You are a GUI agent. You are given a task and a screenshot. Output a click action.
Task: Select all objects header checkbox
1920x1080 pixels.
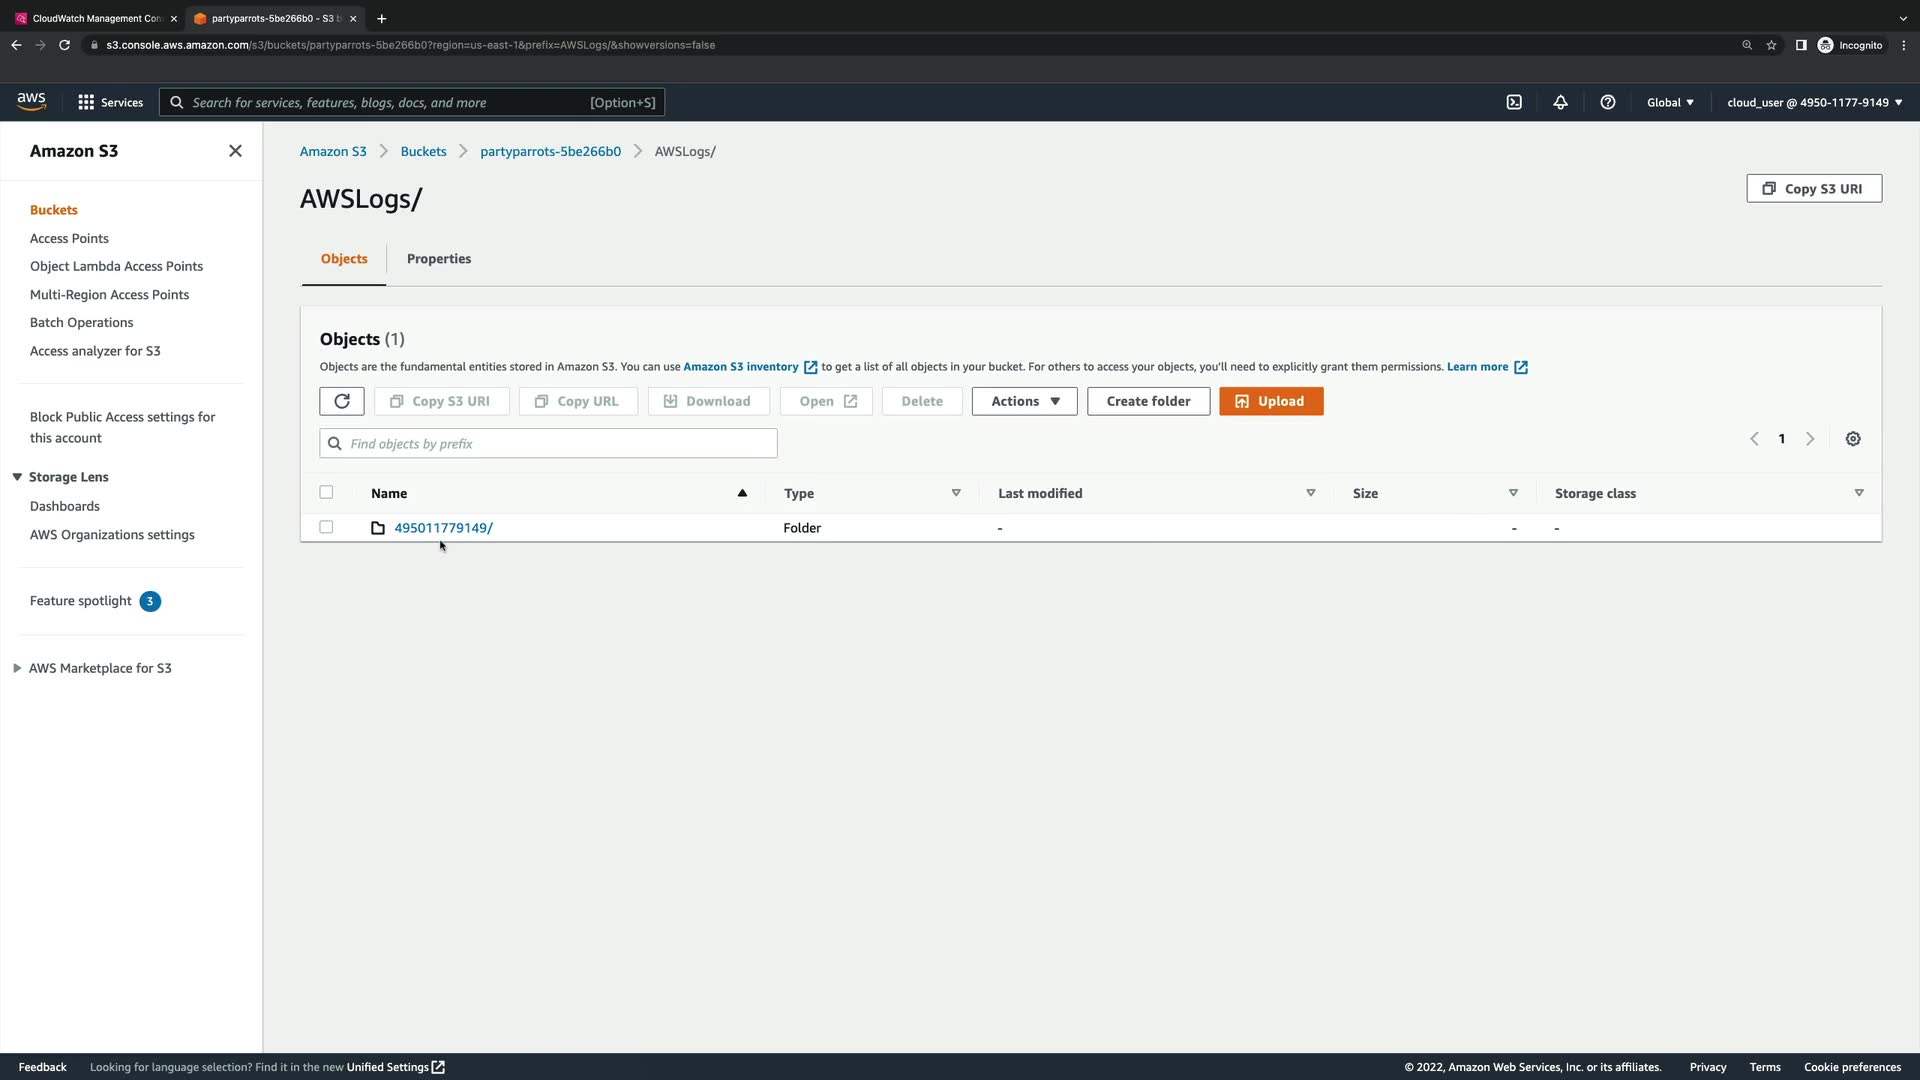(326, 492)
